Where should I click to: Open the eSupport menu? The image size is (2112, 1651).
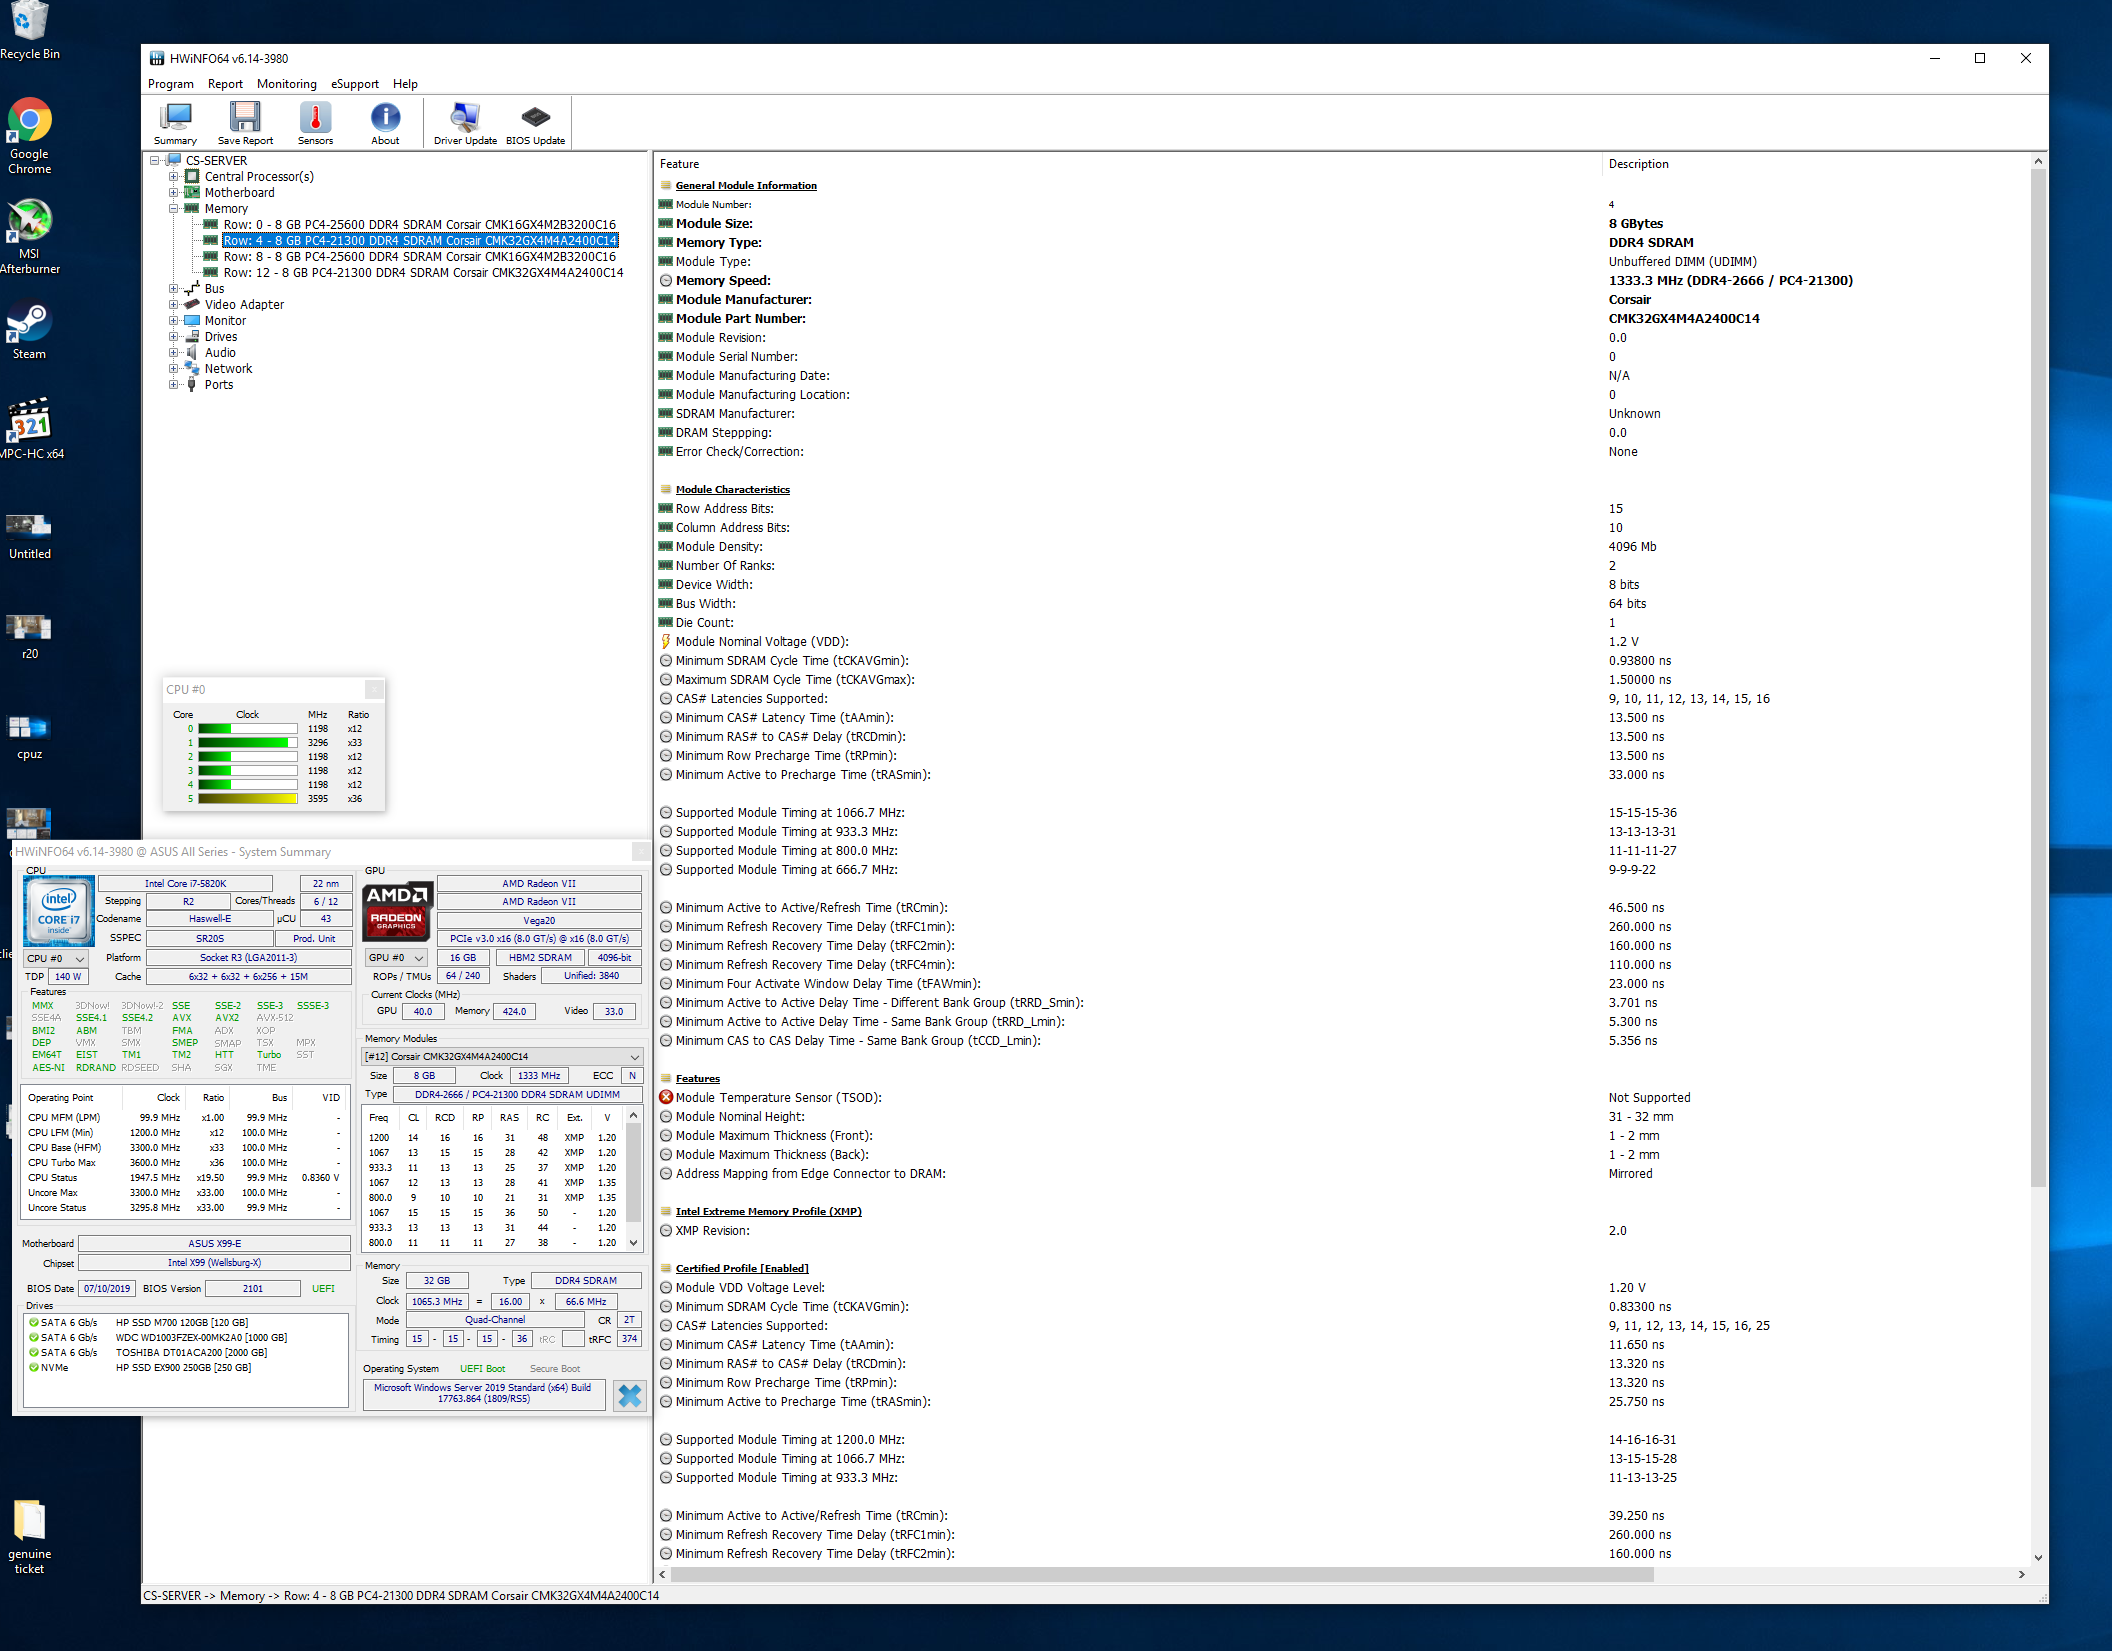tap(354, 84)
